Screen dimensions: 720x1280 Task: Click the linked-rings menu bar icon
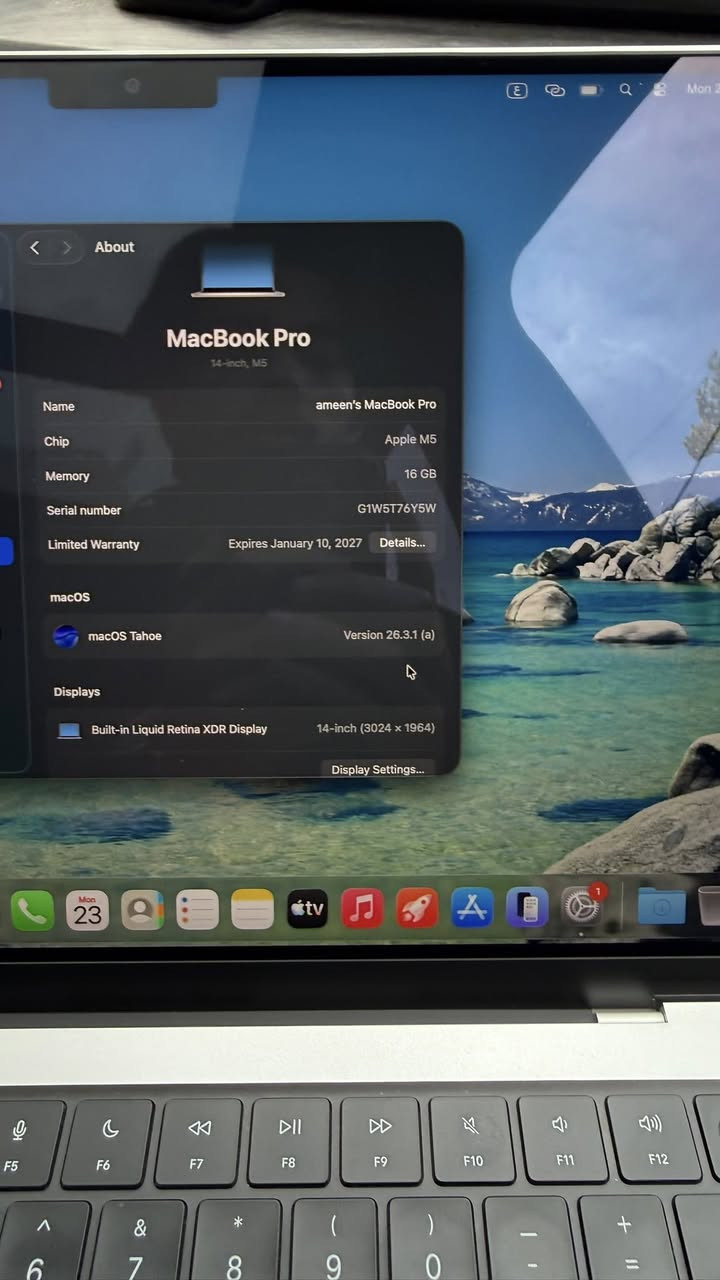tap(555, 90)
